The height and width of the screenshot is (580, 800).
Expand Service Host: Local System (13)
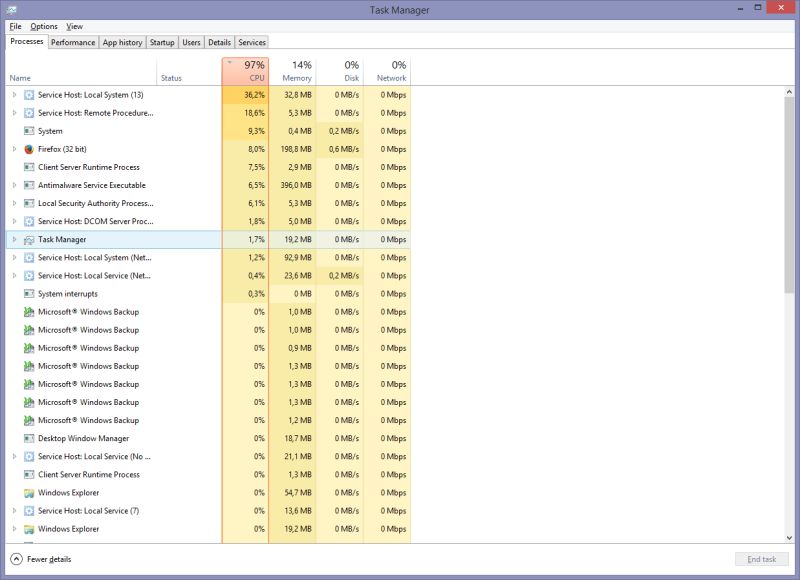click(x=13, y=94)
